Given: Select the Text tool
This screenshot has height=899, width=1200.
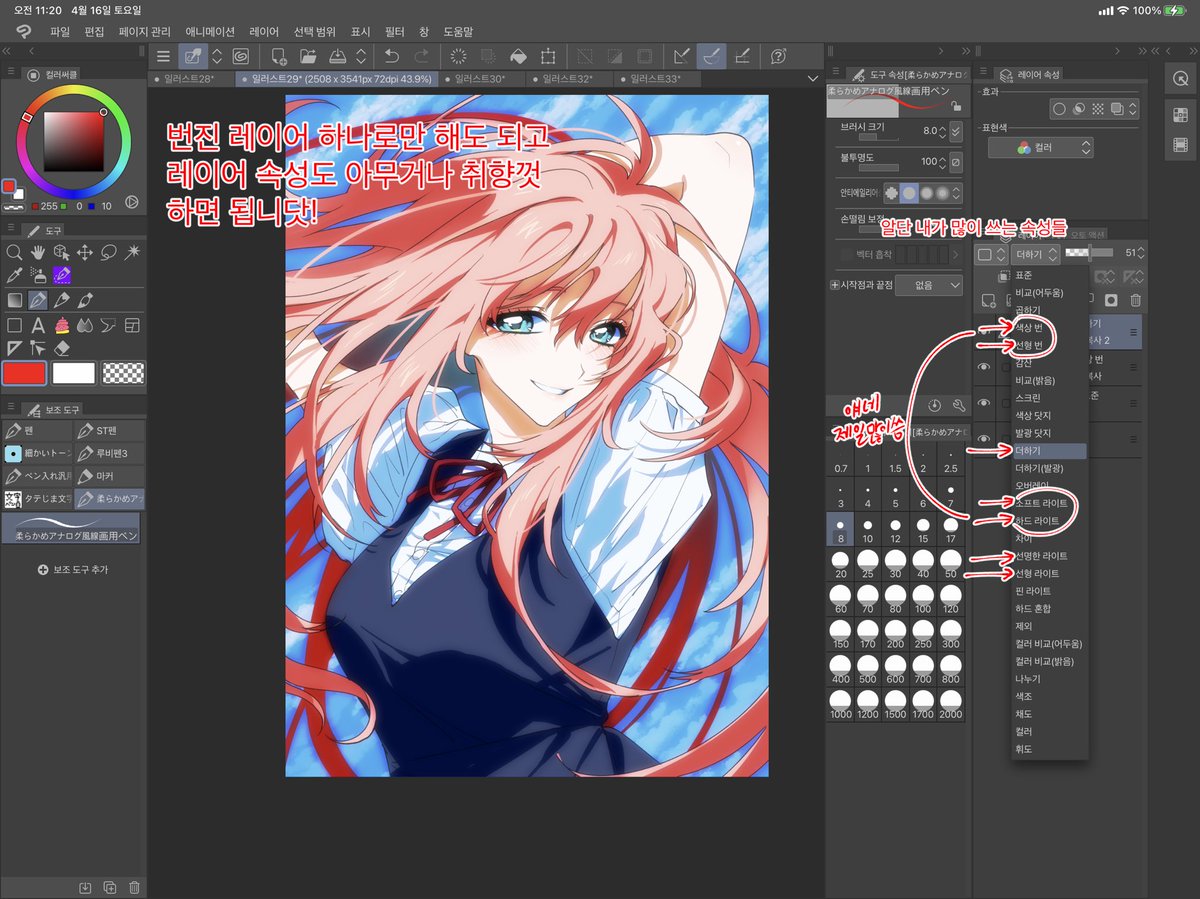Looking at the screenshot, I should [x=38, y=325].
